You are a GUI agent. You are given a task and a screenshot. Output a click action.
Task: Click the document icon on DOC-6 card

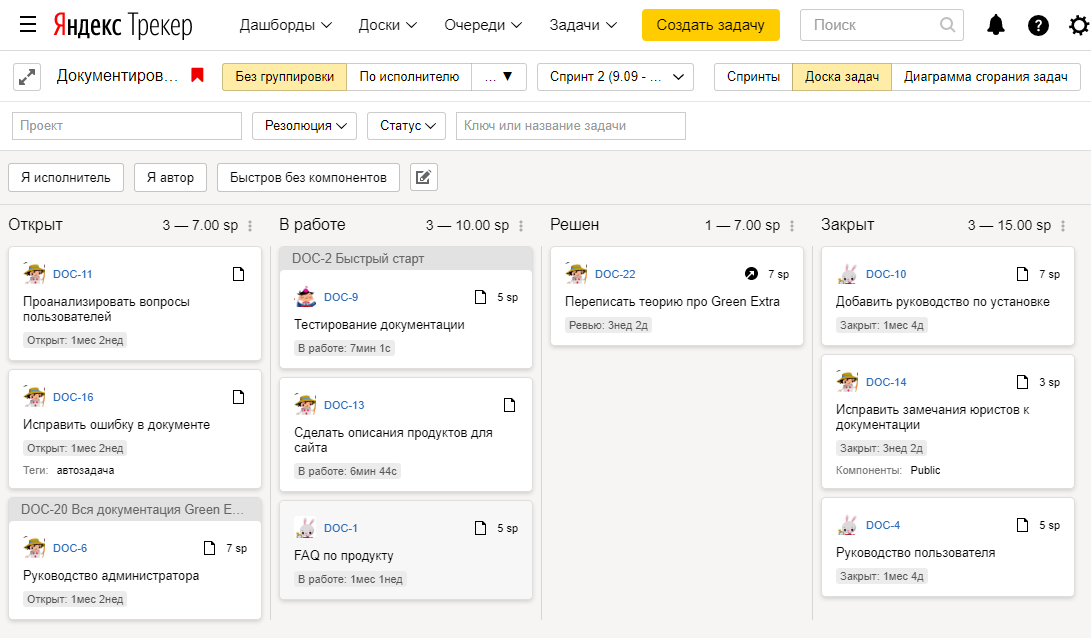209,548
